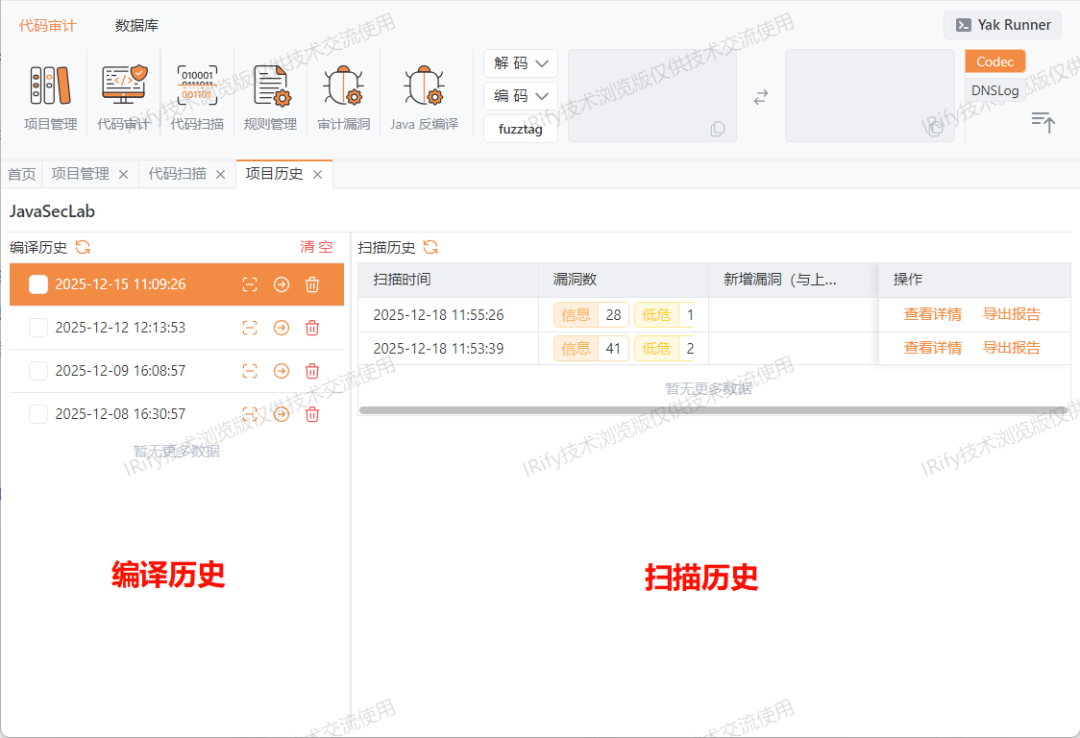This screenshot has width=1080, height=738.
Task: Check the box for 2025-12-08 16:30:57
Action: (39, 414)
